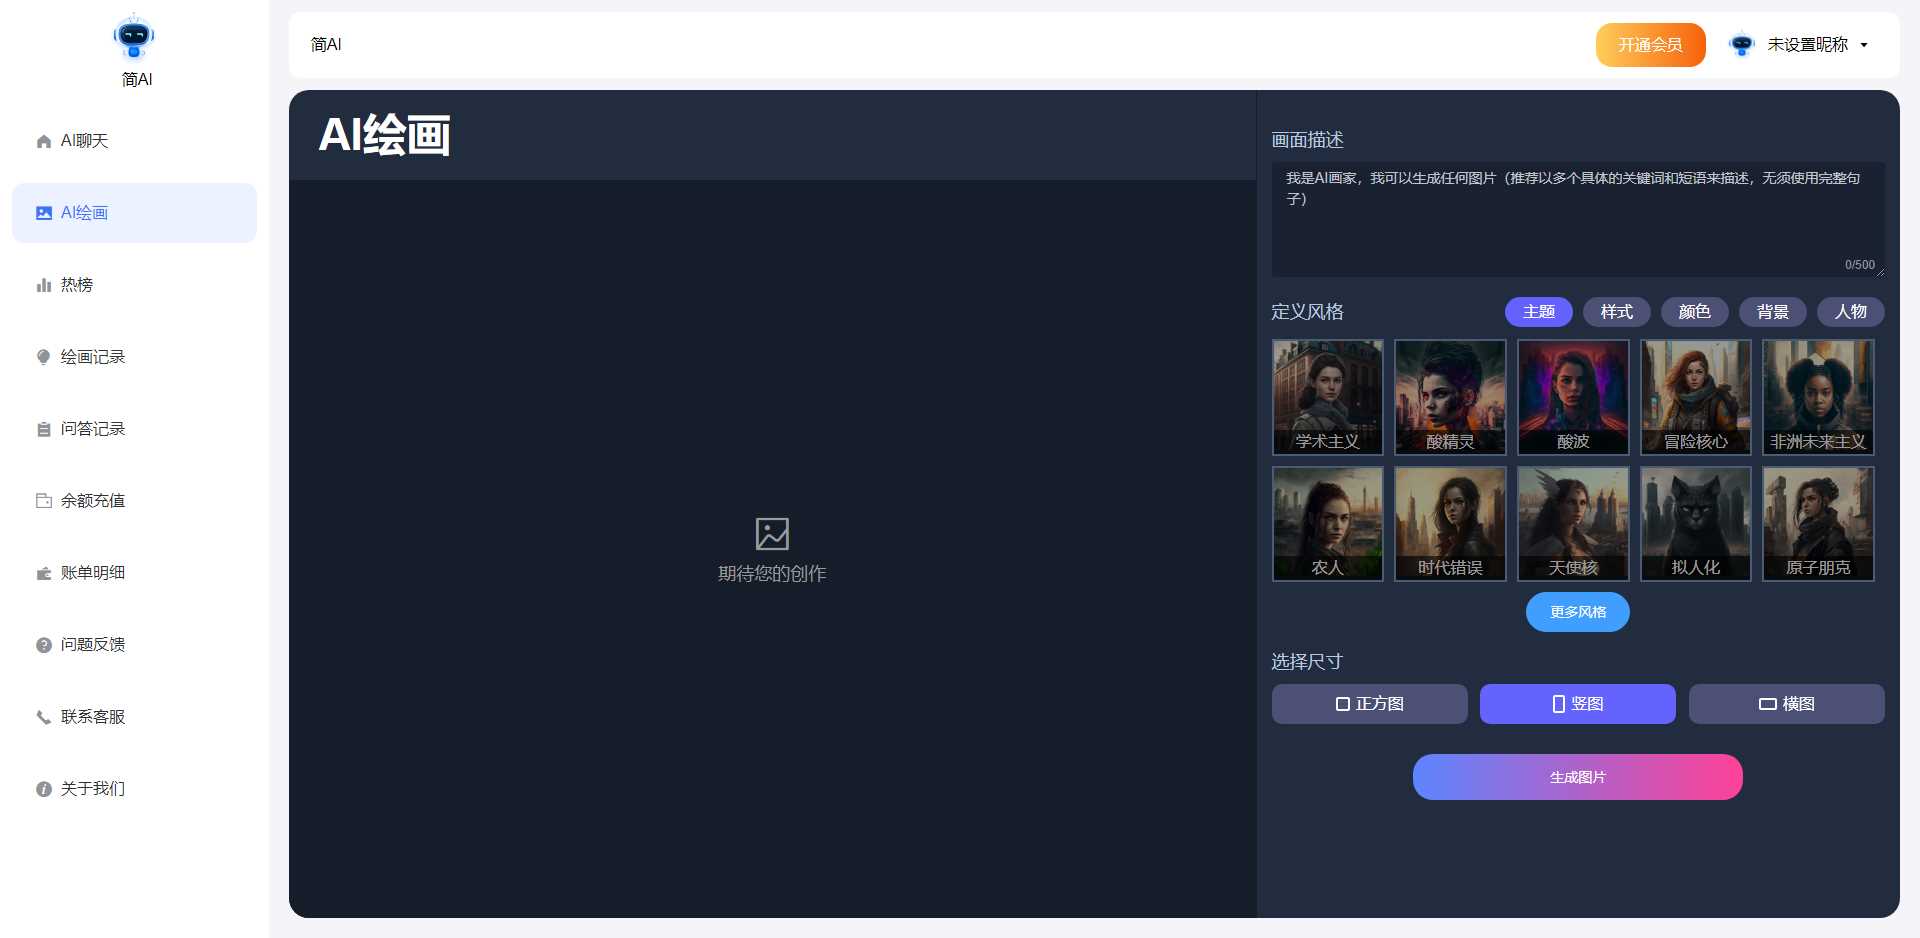Click the 开通会员 membership button
1920x938 pixels.
tap(1650, 44)
